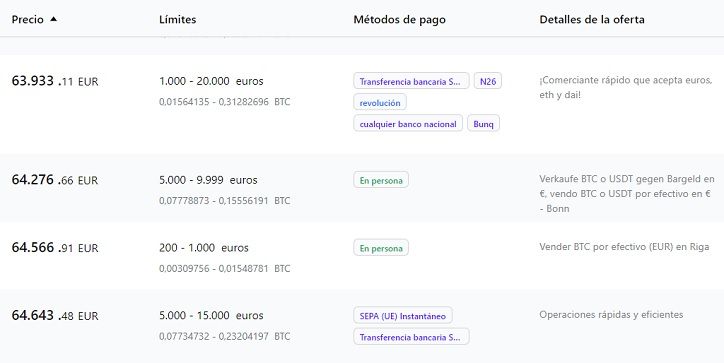Select SEPA (UE) Instantáneo tag
This screenshot has height=363, width=724.
403,316
